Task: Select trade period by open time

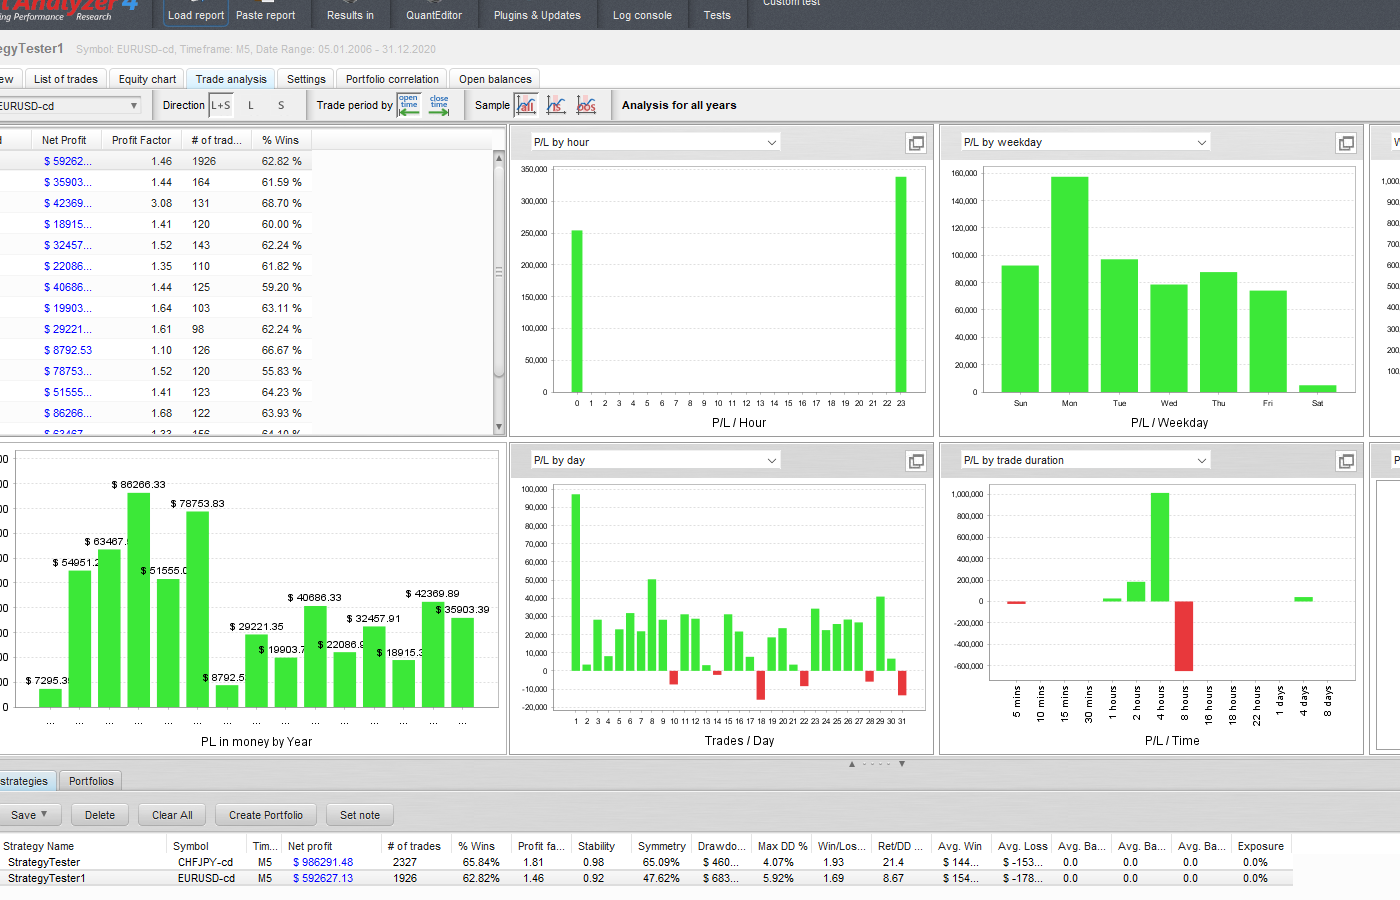Action: click(x=408, y=105)
